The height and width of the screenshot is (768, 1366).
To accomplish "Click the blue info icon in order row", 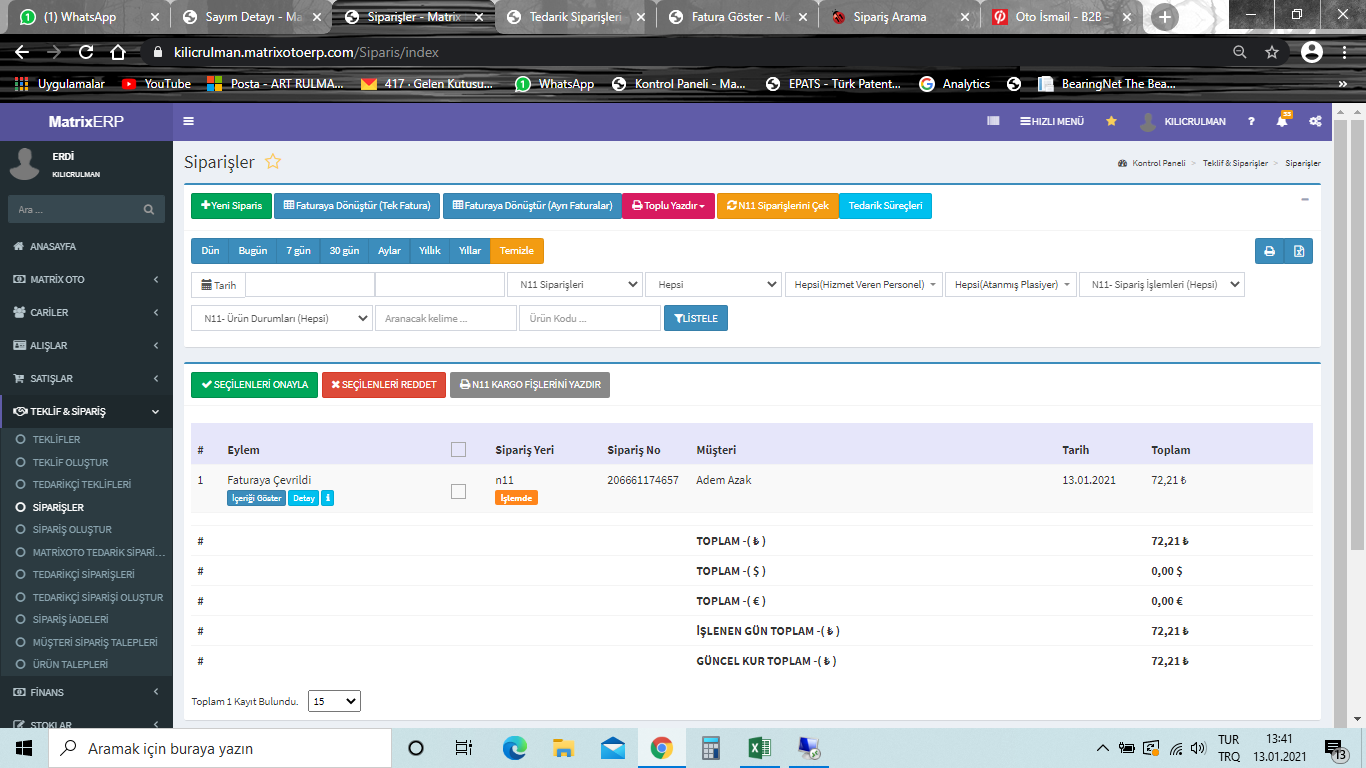I will tap(328, 498).
